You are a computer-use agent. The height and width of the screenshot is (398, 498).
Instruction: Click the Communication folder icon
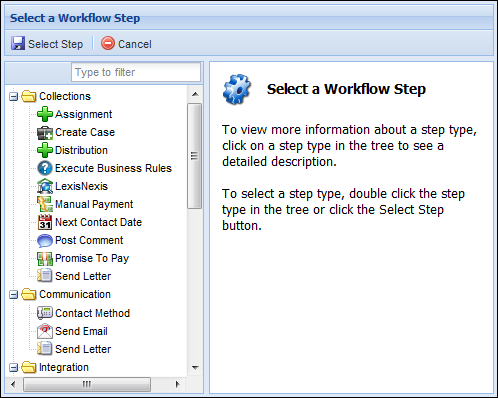pyautogui.click(x=29, y=294)
